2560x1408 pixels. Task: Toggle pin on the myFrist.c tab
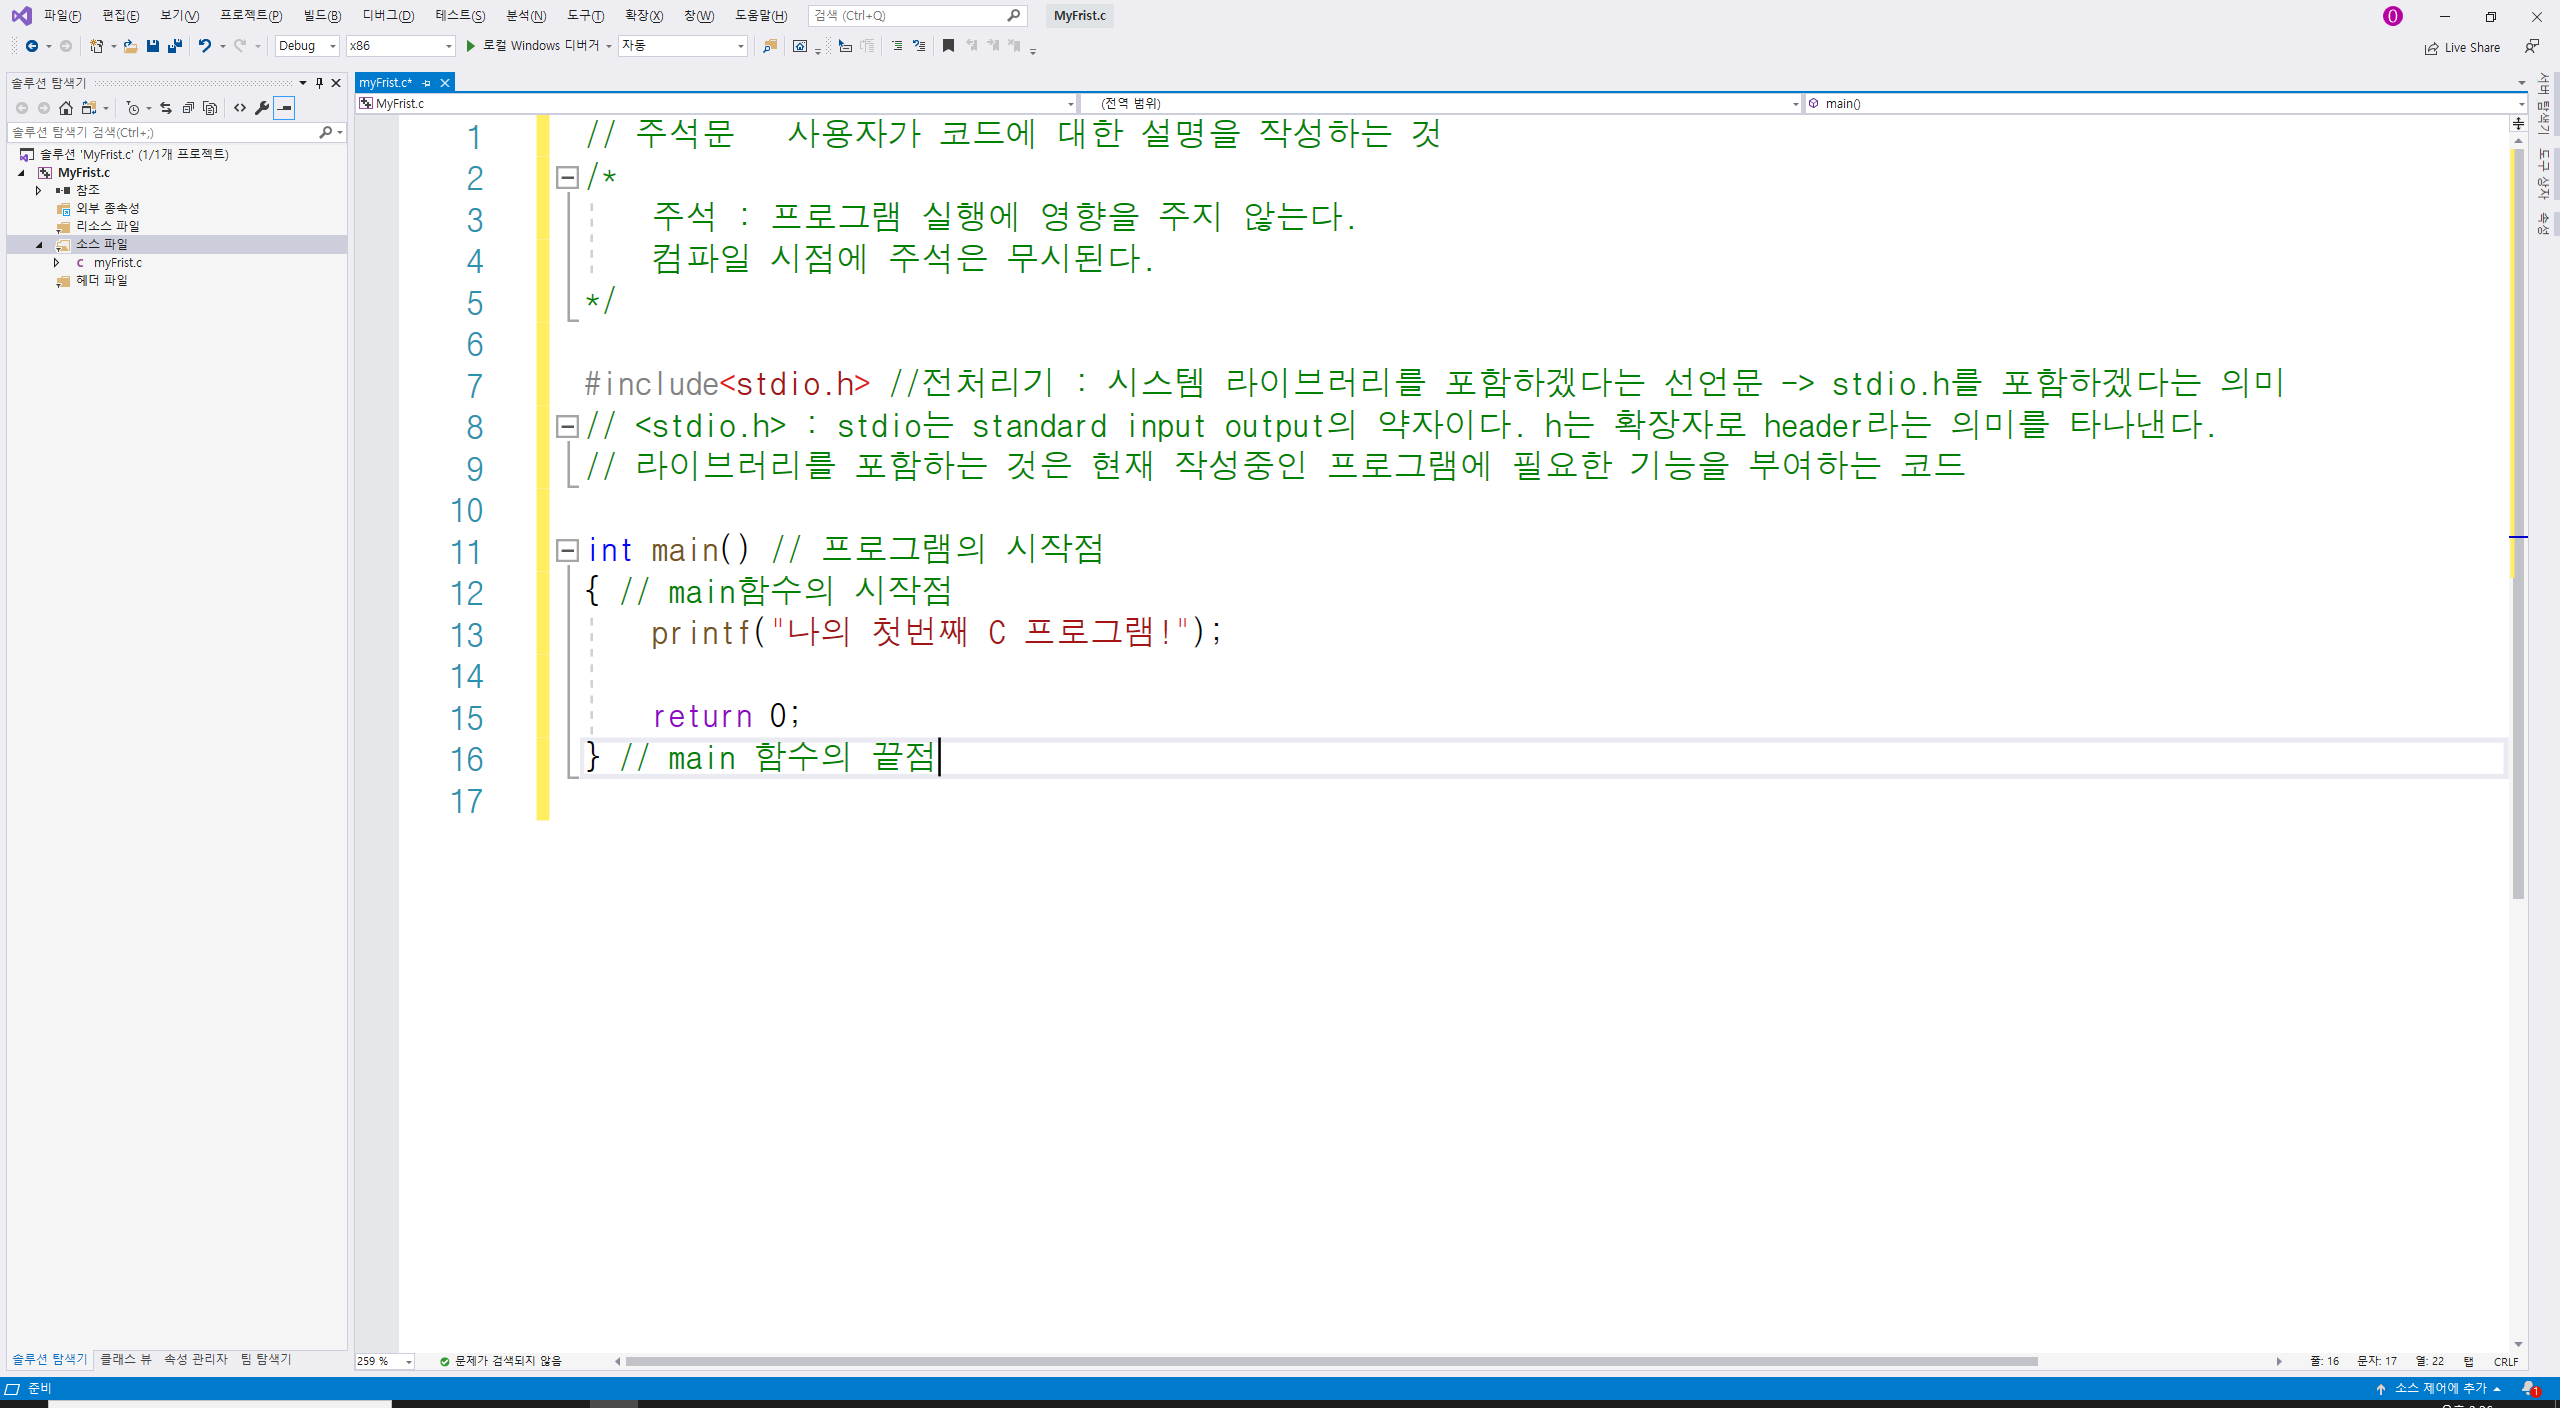click(427, 83)
